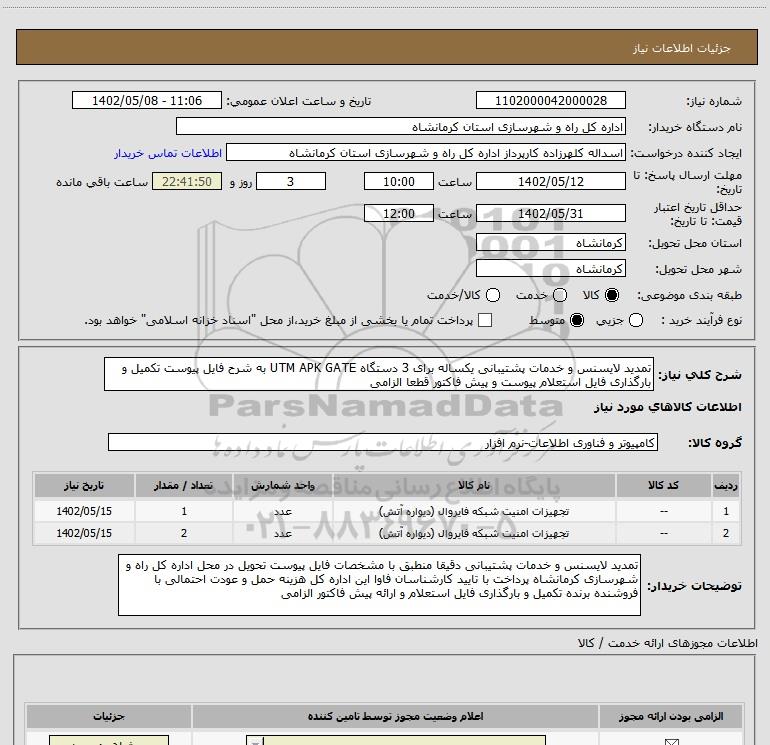The width and height of the screenshot is (770, 745).
Task: Click the واحد شمارش column header
Action: coord(283,485)
